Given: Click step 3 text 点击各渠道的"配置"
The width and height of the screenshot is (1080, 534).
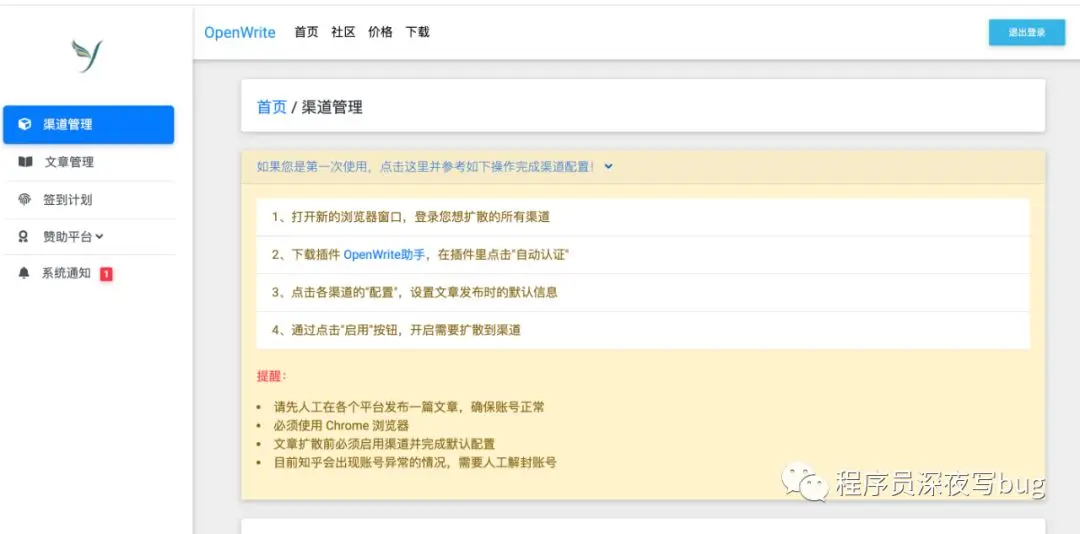Looking at the screenshot, I should coord(415,292).
